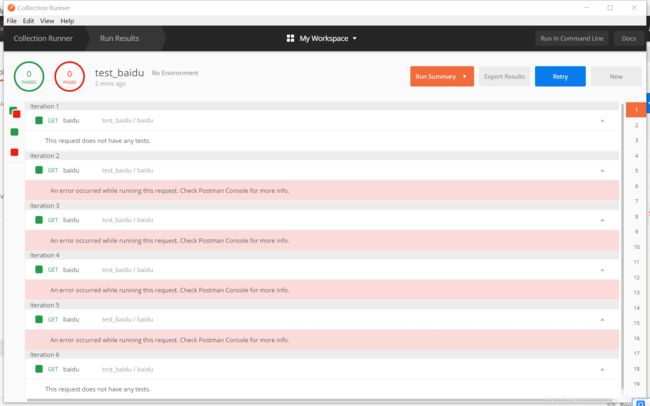Jump to iteration 16 in number list
Screen dimensions: 650x406
point(636,338)
